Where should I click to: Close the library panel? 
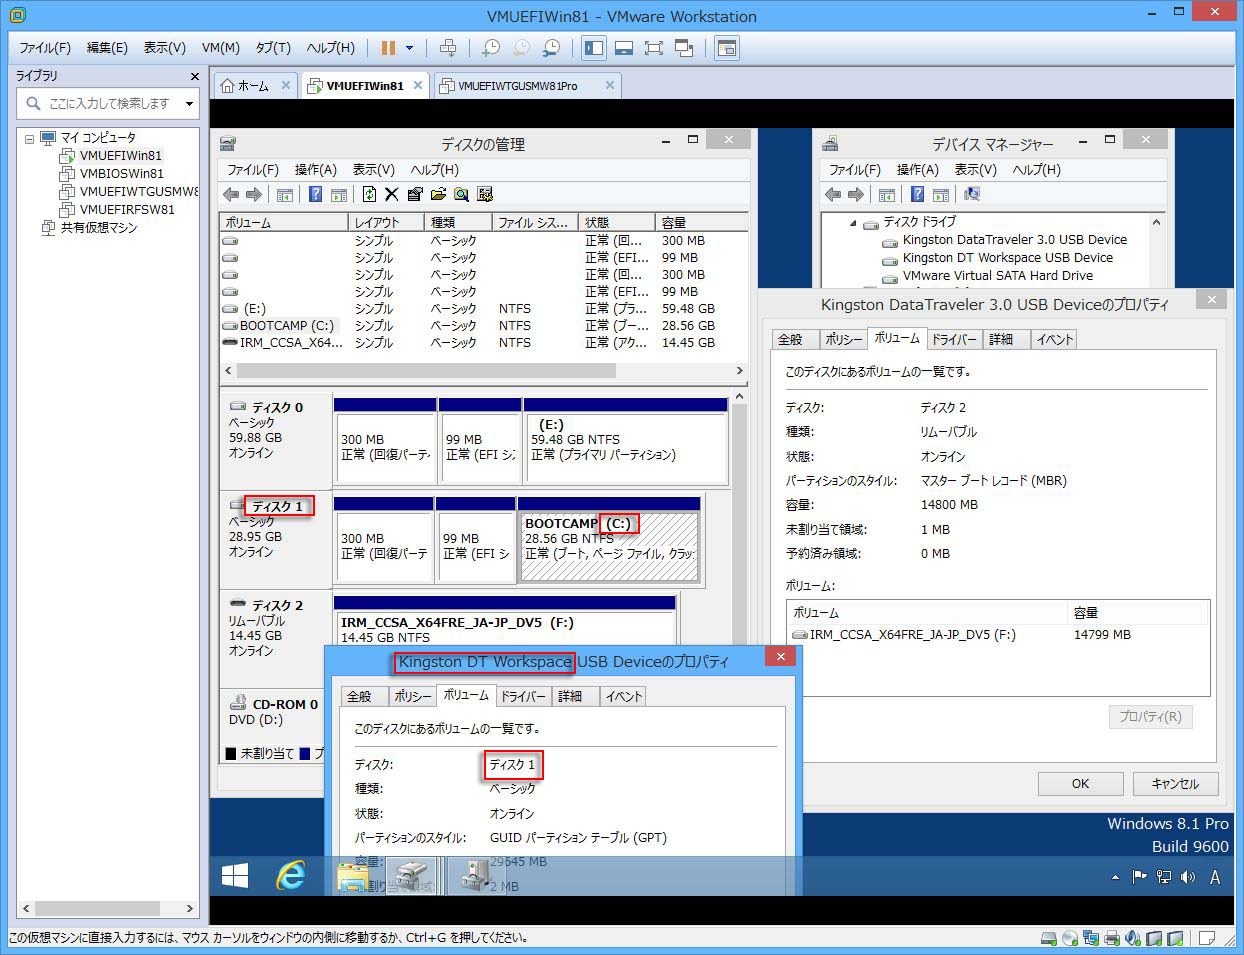(194, 76)
